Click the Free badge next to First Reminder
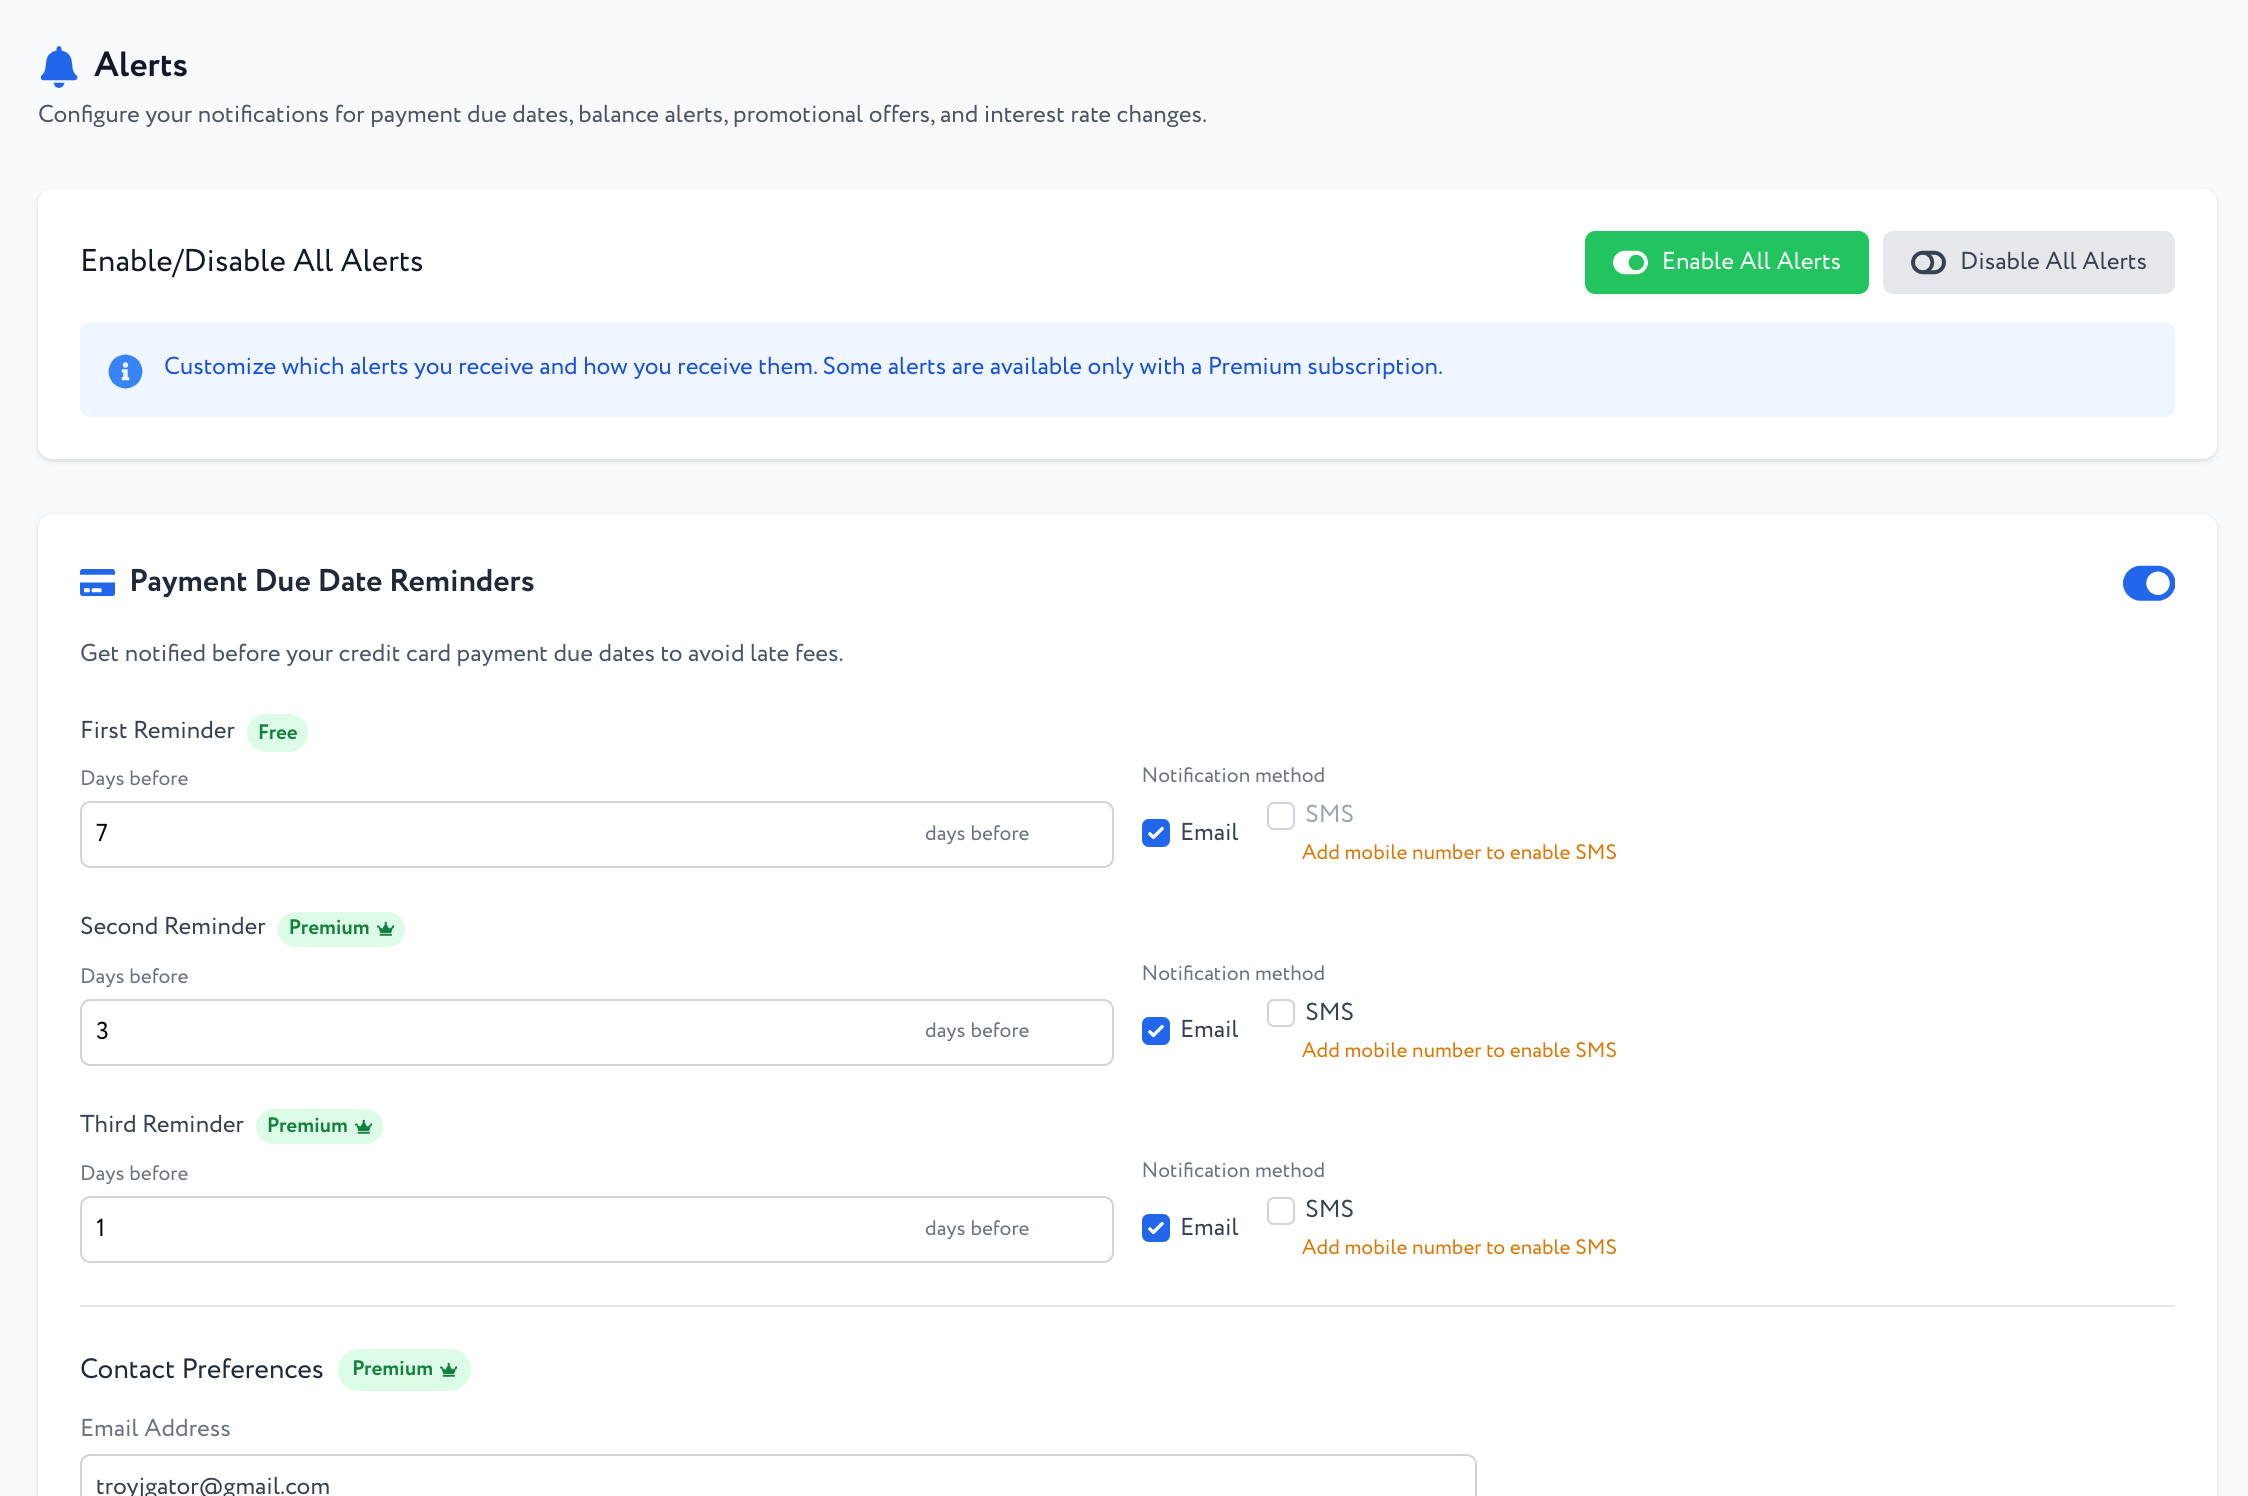2248x1496 pixels. point(277,732)
